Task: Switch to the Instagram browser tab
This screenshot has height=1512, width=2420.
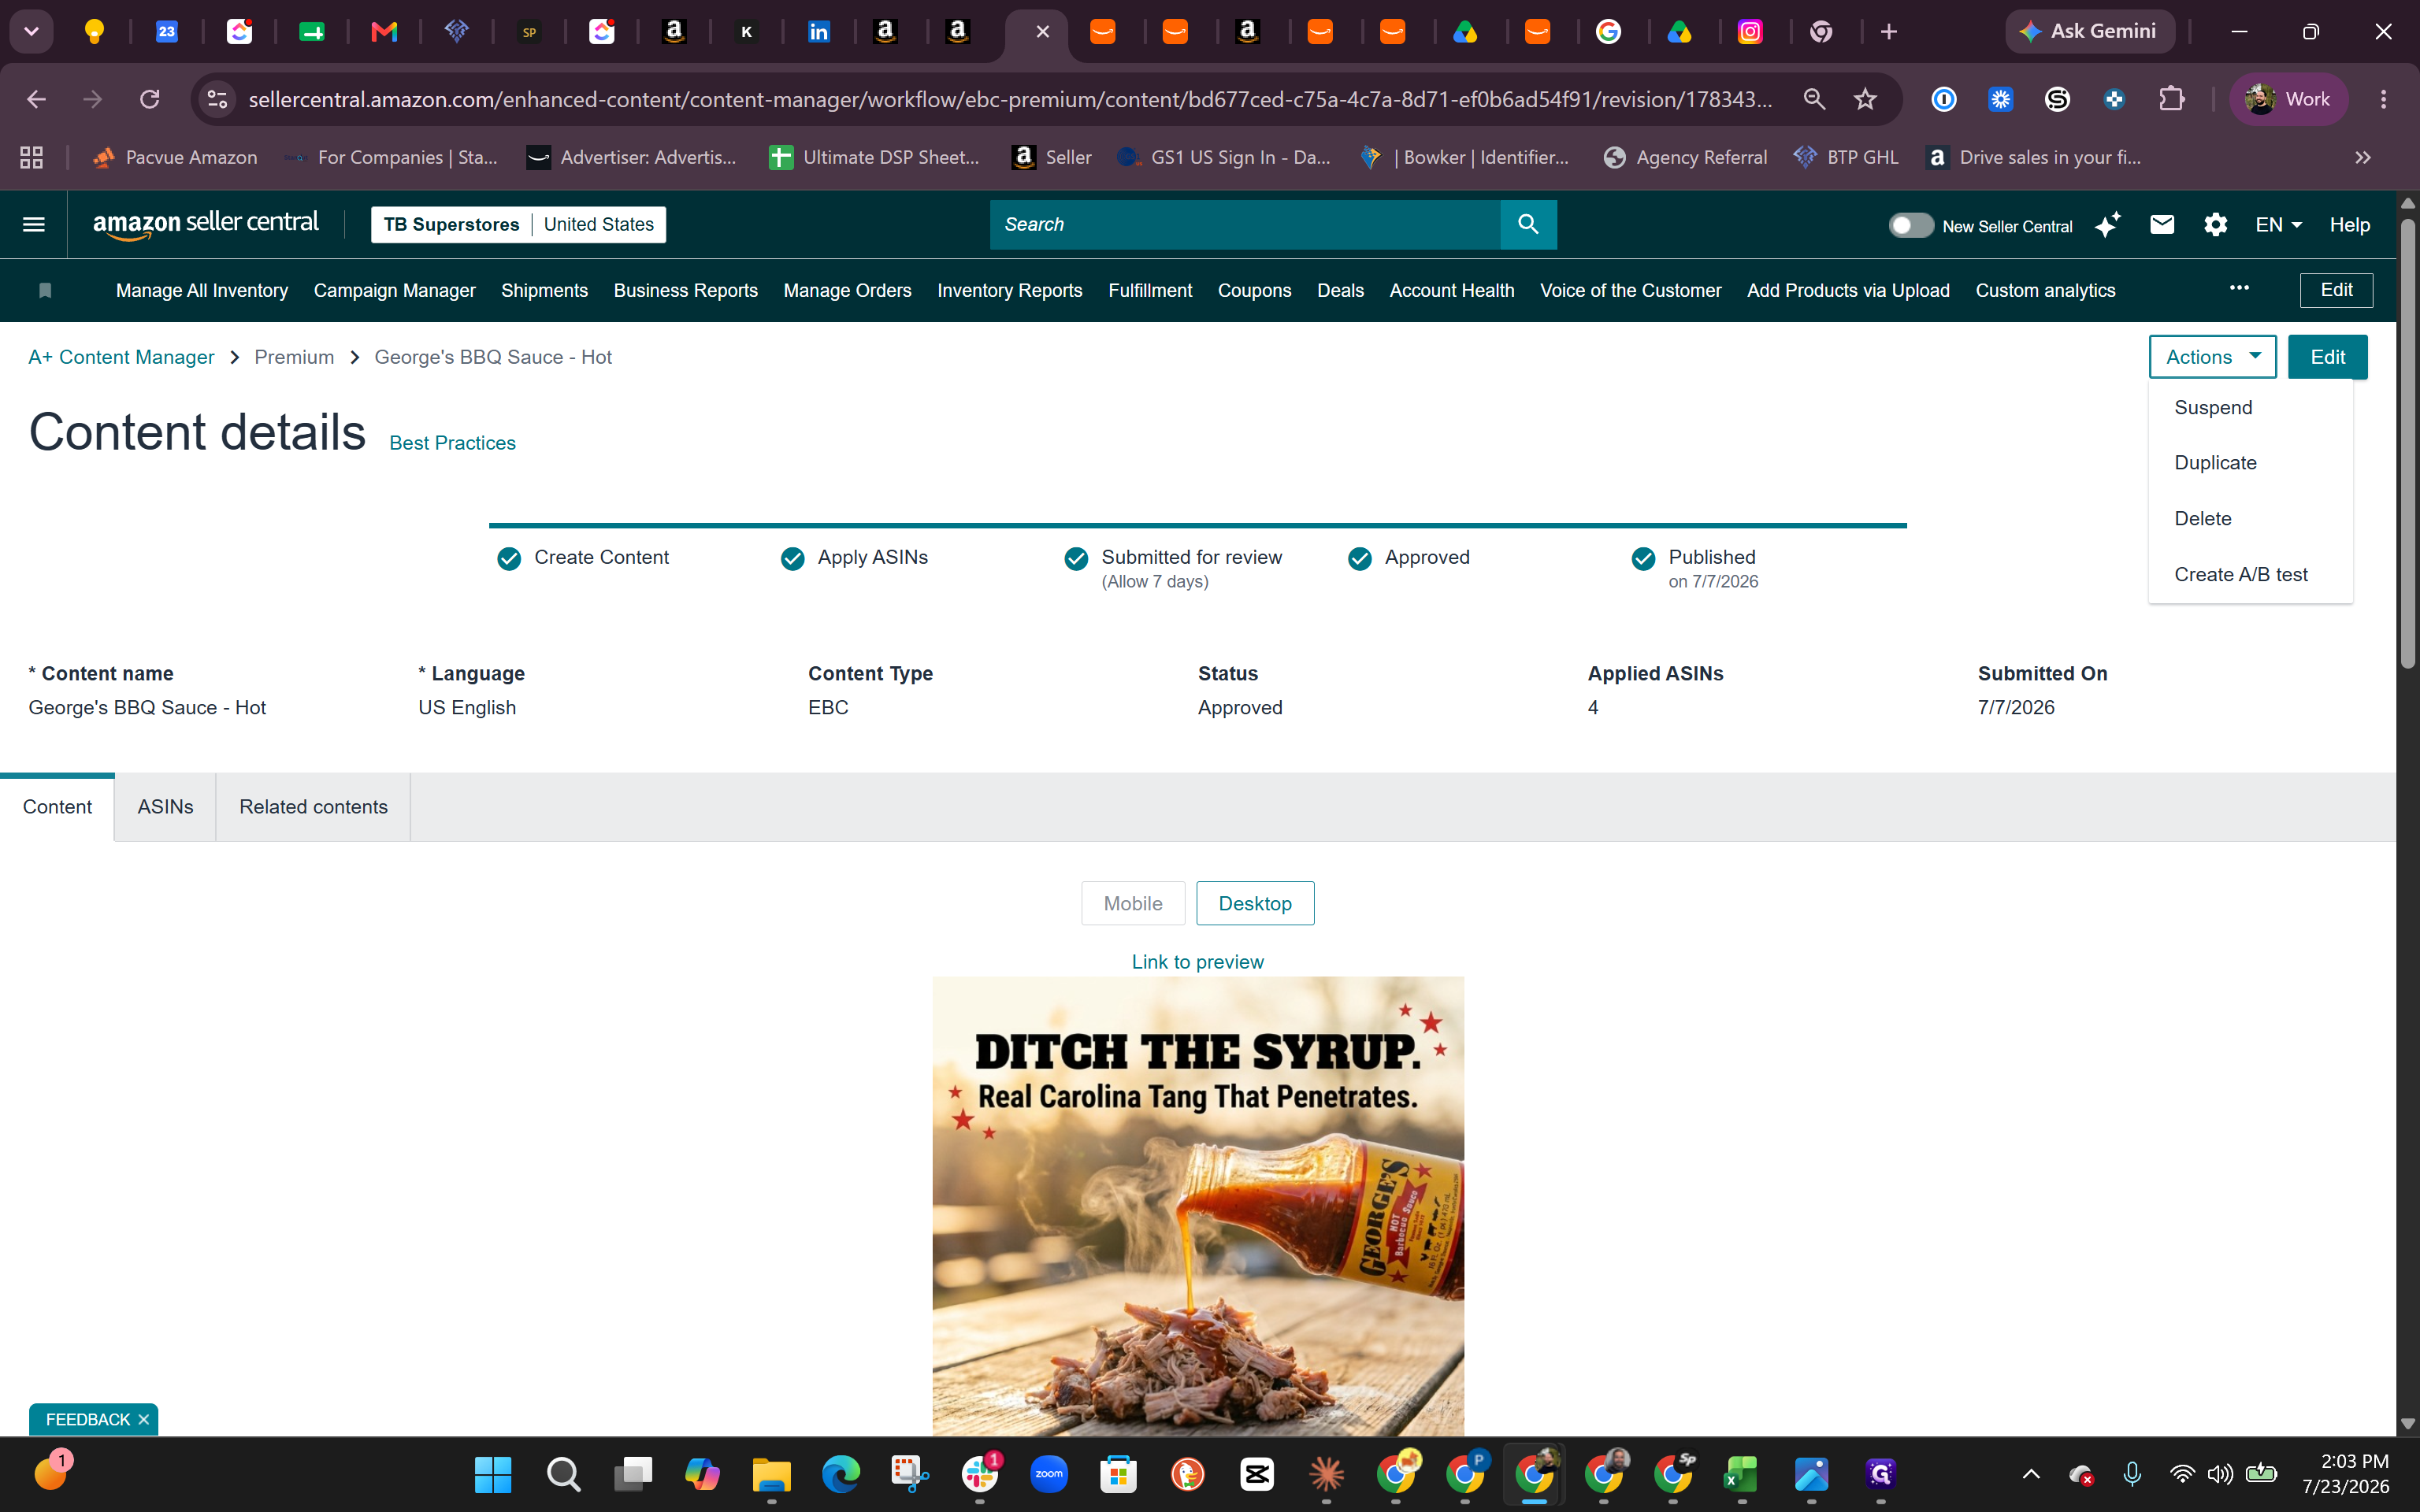Action: (1750, 32)
